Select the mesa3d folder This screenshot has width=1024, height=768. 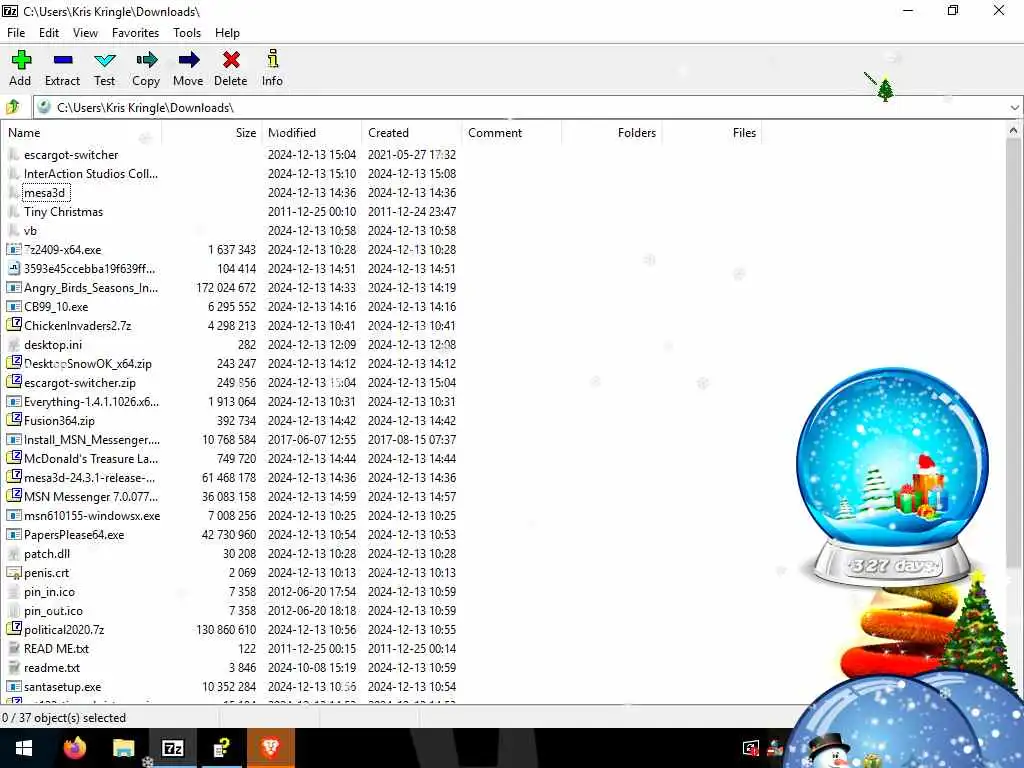pos(44,193)
